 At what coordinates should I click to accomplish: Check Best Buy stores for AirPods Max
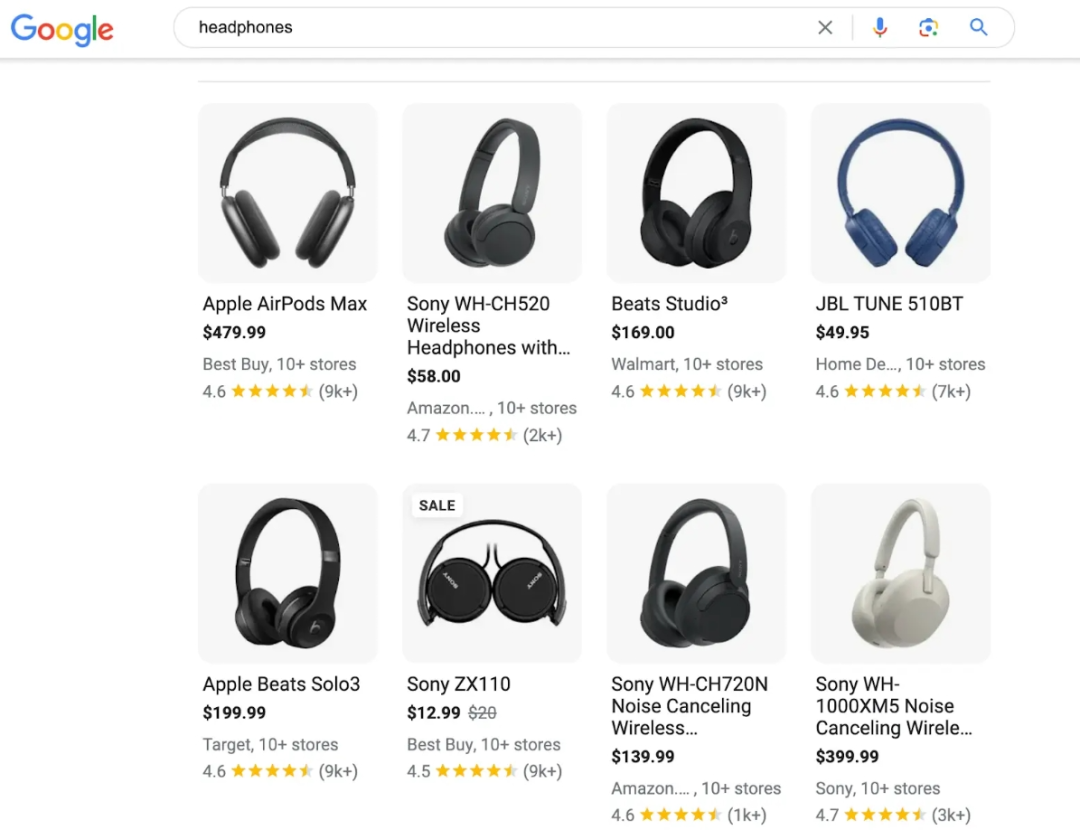[x=279, y=364]
